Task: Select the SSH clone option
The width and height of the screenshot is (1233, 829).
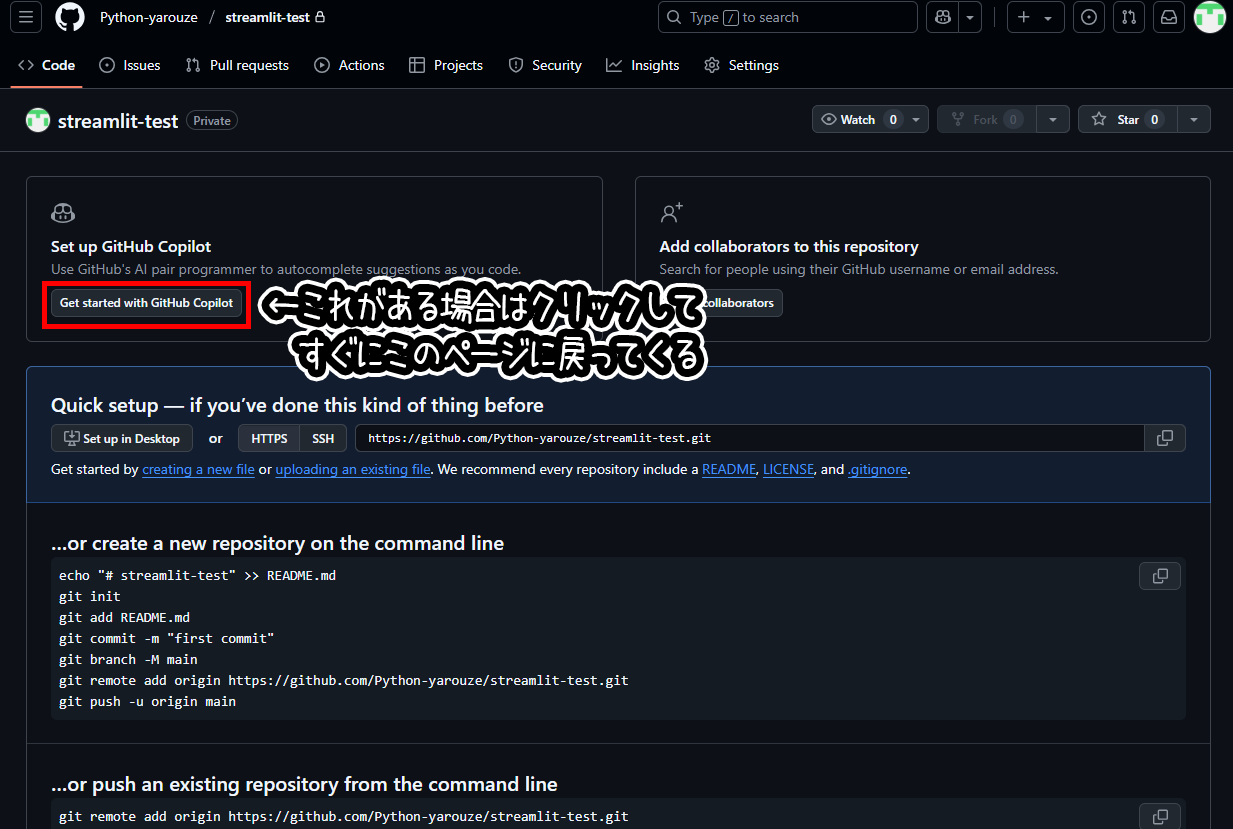Action: tap(323, 438)
